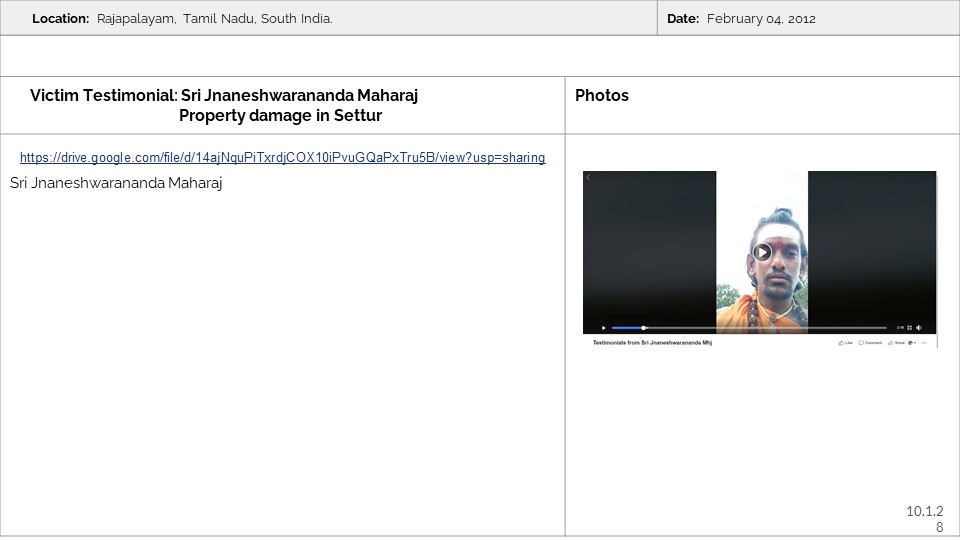
Task: Open the Google Drive sharing link
Action: (x=282, y=157)
